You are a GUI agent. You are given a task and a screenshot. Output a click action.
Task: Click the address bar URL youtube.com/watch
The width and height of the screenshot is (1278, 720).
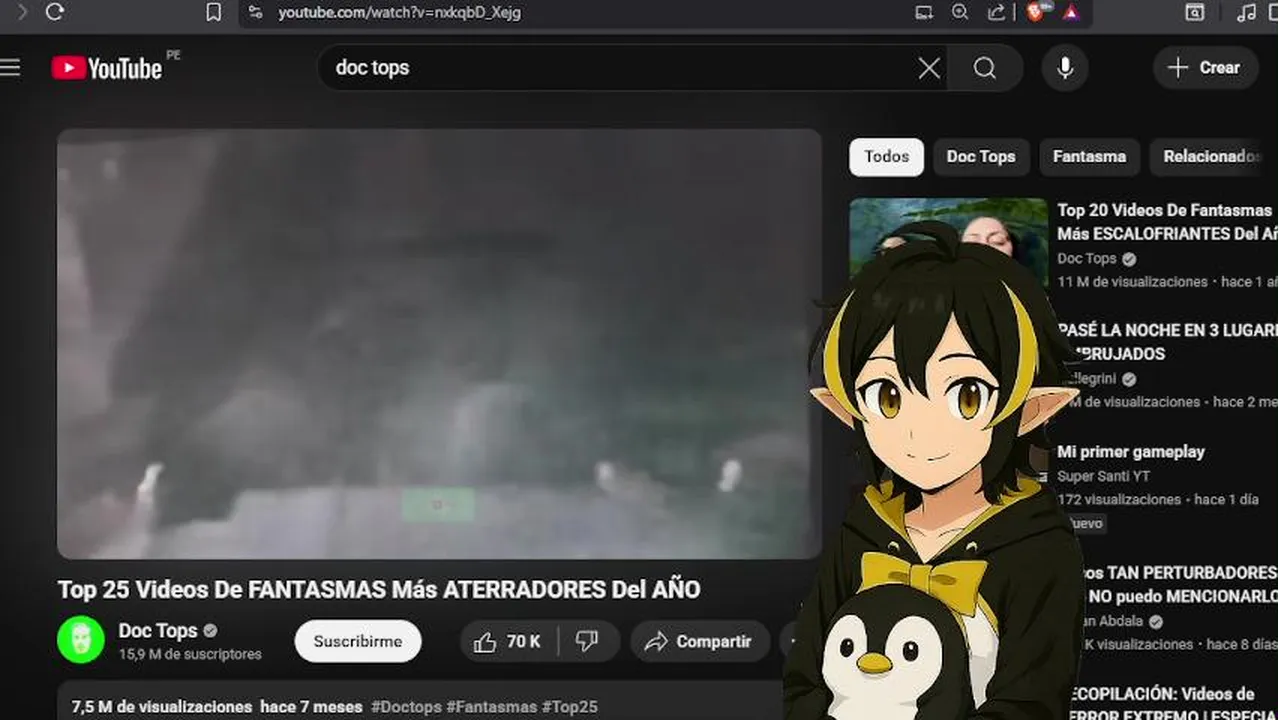click(x=399, y=12)
